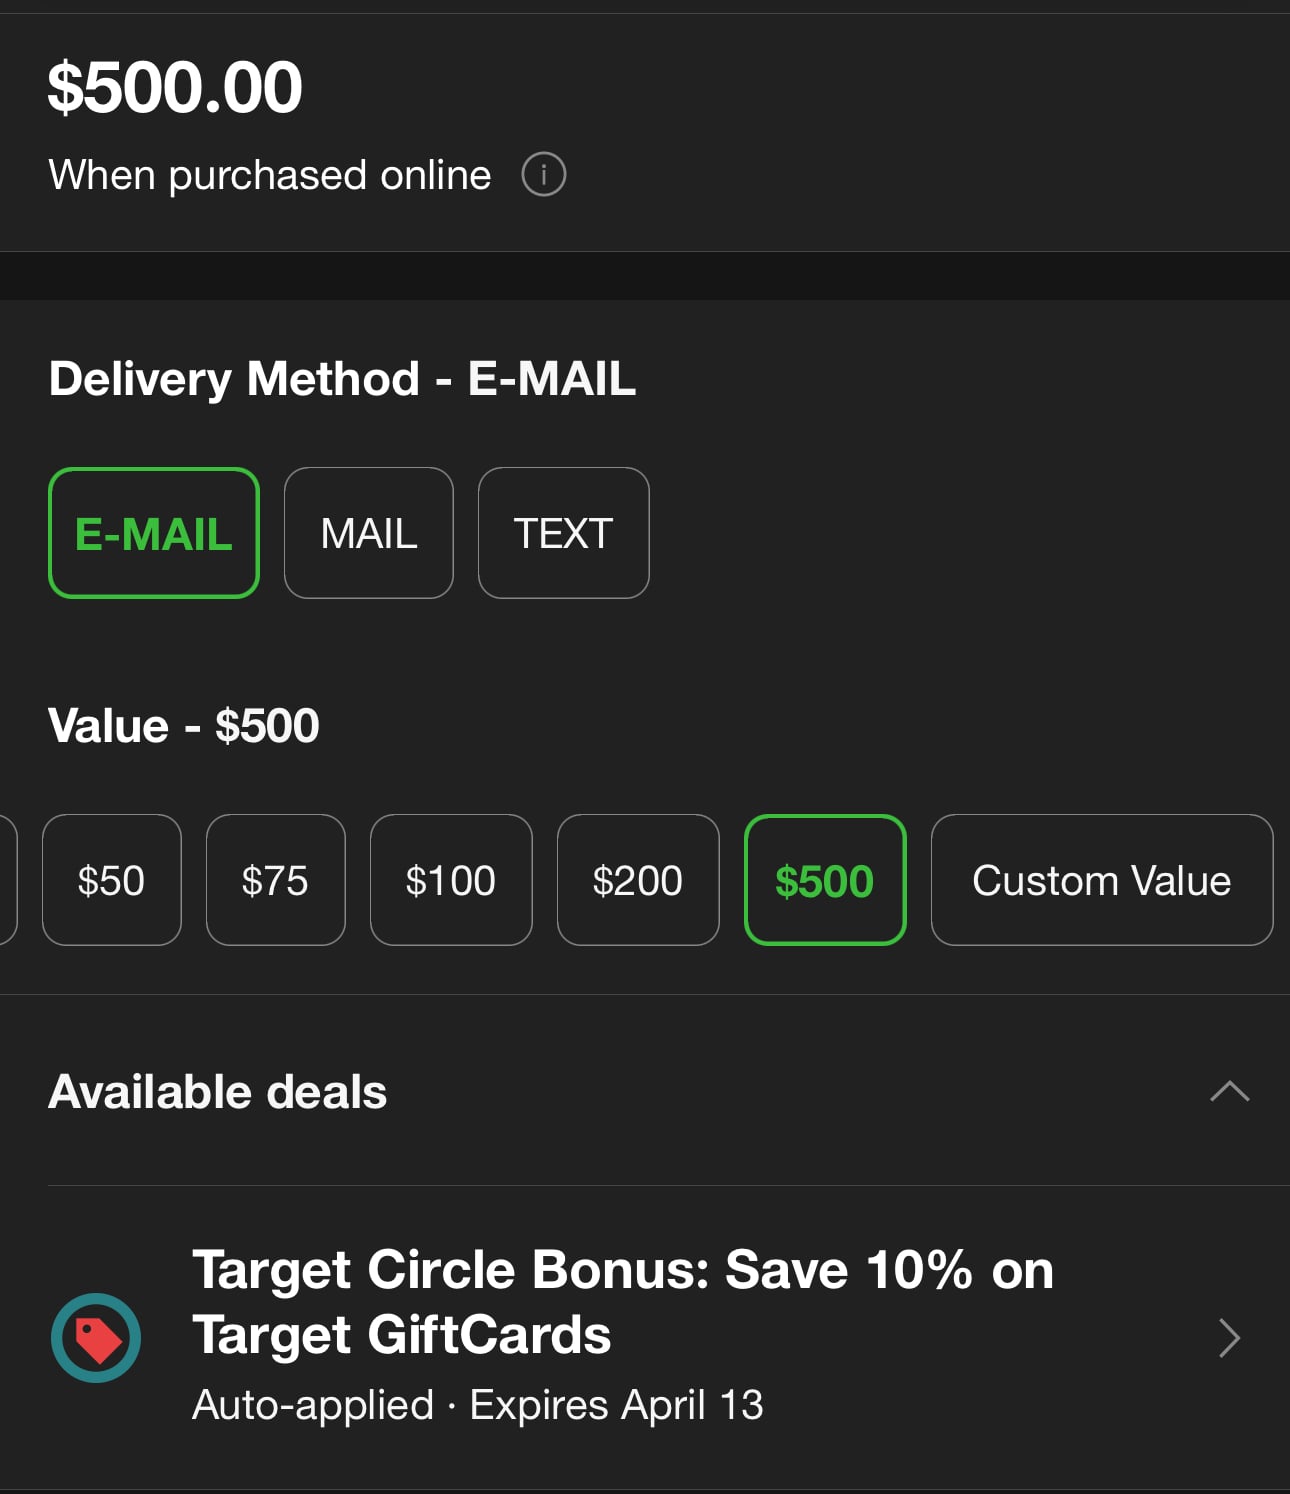Open deal details via right chevron arrow
This screenshot has width=1290, height=1494.
click(1230, 1338)
